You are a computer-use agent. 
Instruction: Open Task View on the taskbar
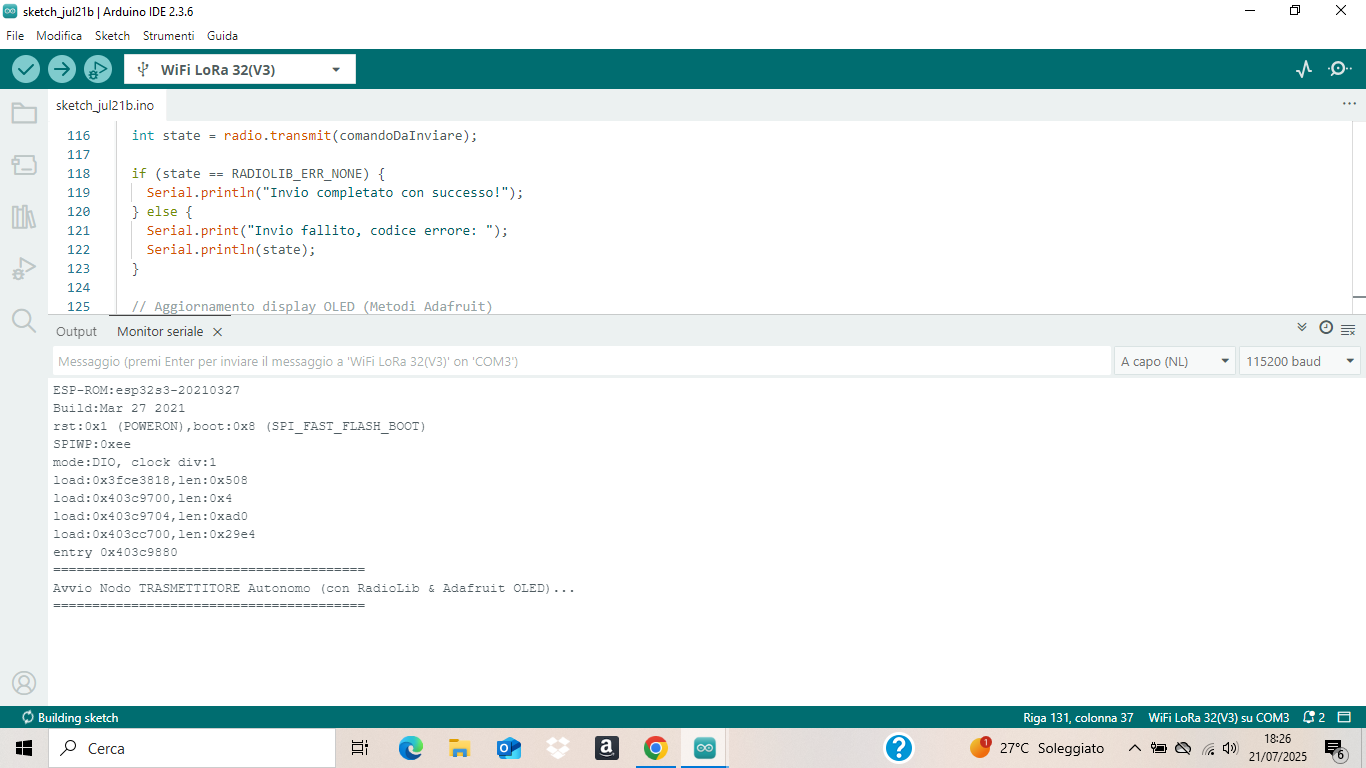coord(360,748)
